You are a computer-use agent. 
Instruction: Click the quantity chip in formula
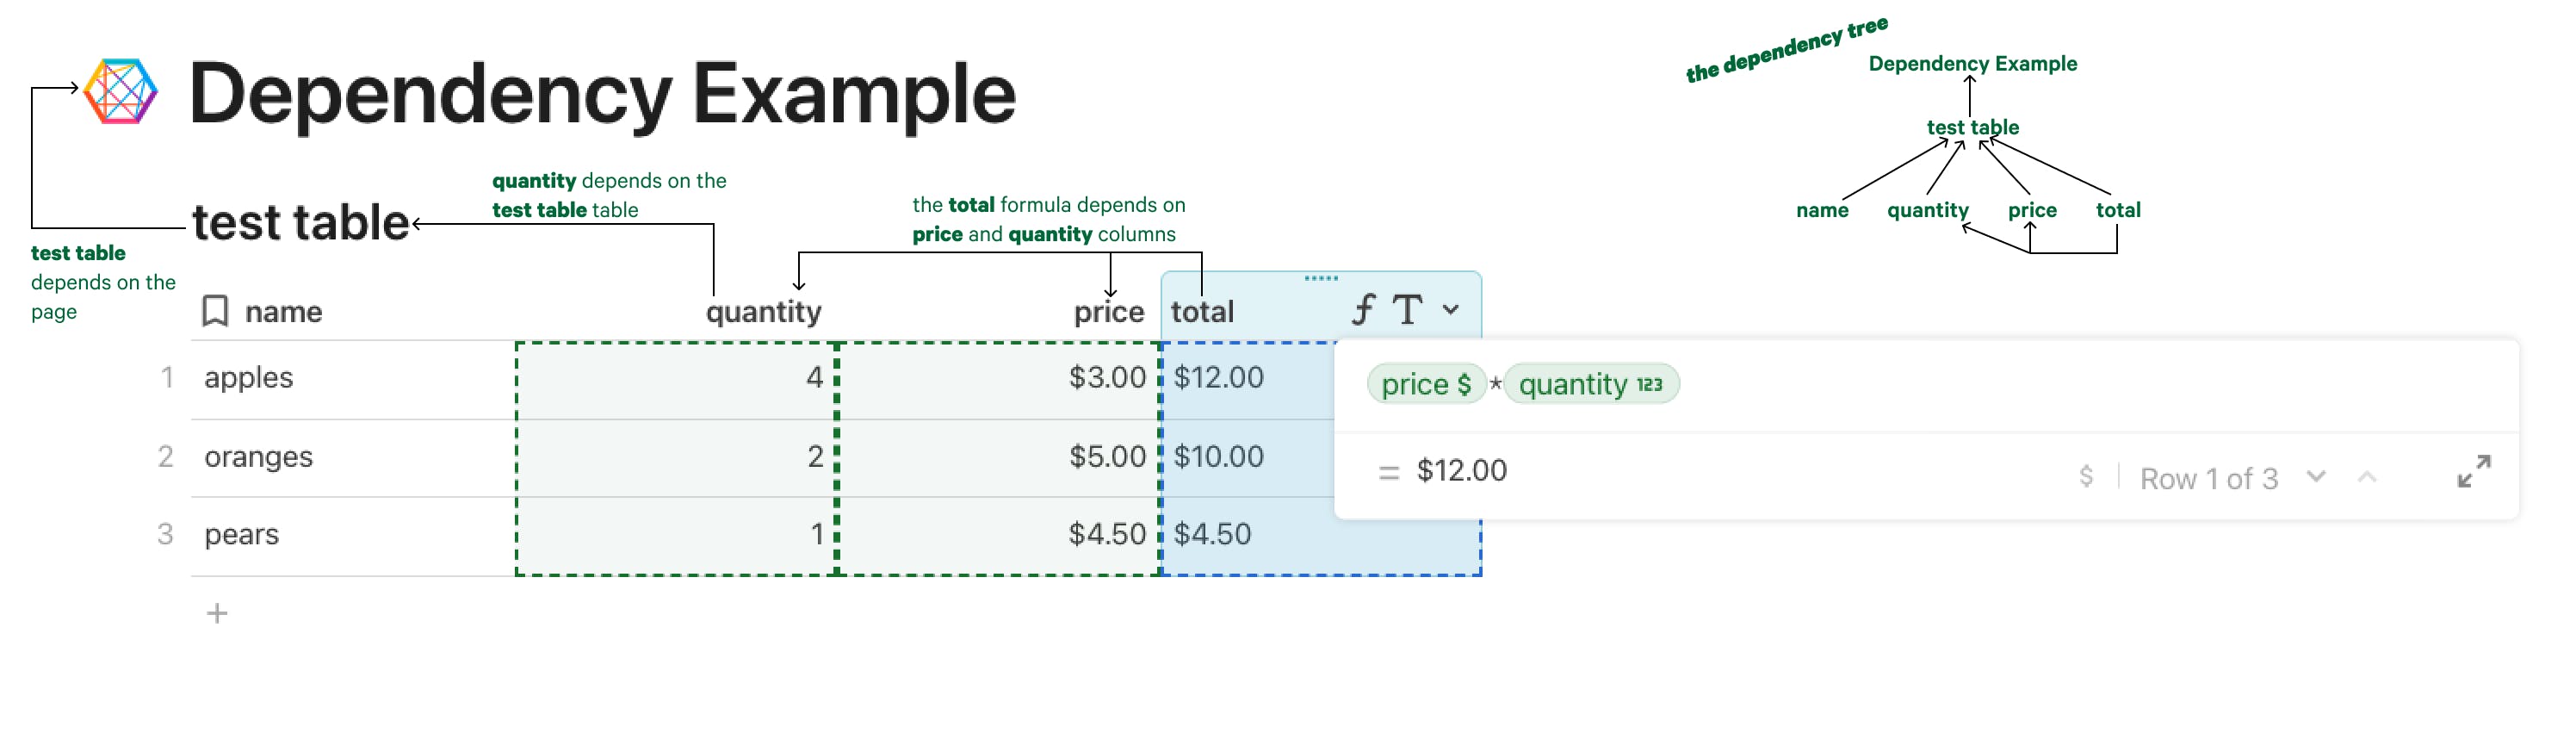[1591, 384]
